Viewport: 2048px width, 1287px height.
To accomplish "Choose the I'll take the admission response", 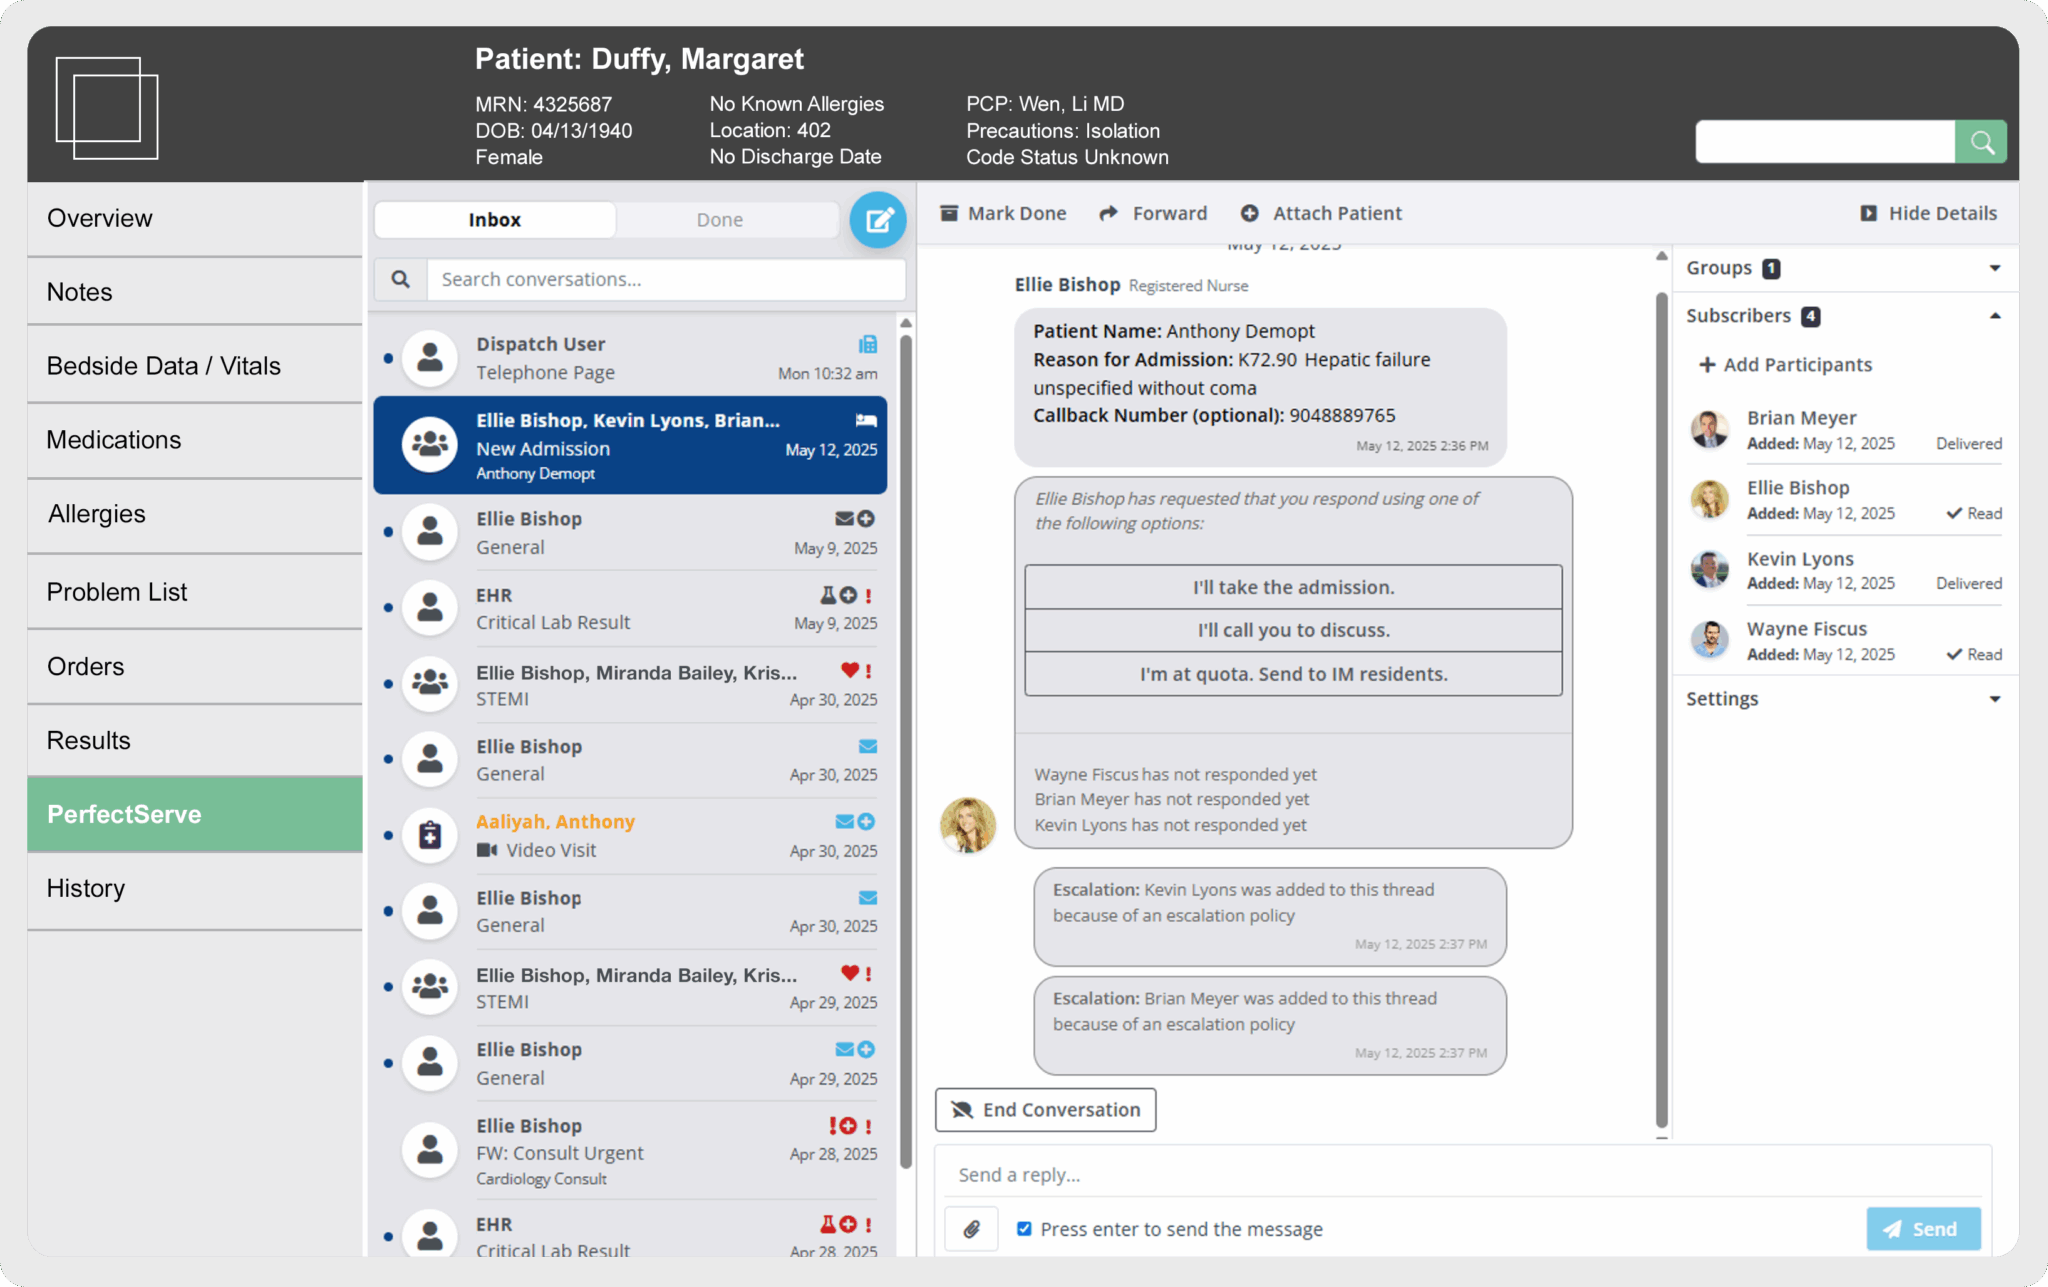I will [x=1292, y=587].
